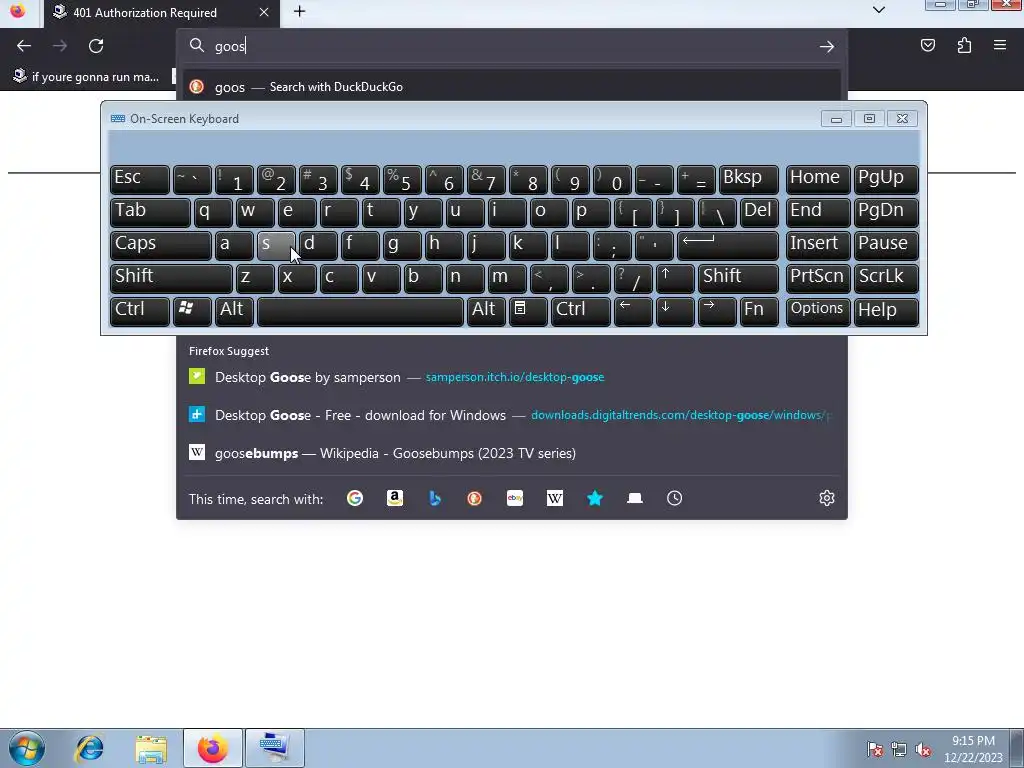The image size is (1024, 768).
Task: Click the Windows logo key on the keyboard
Action: (191, 310)
